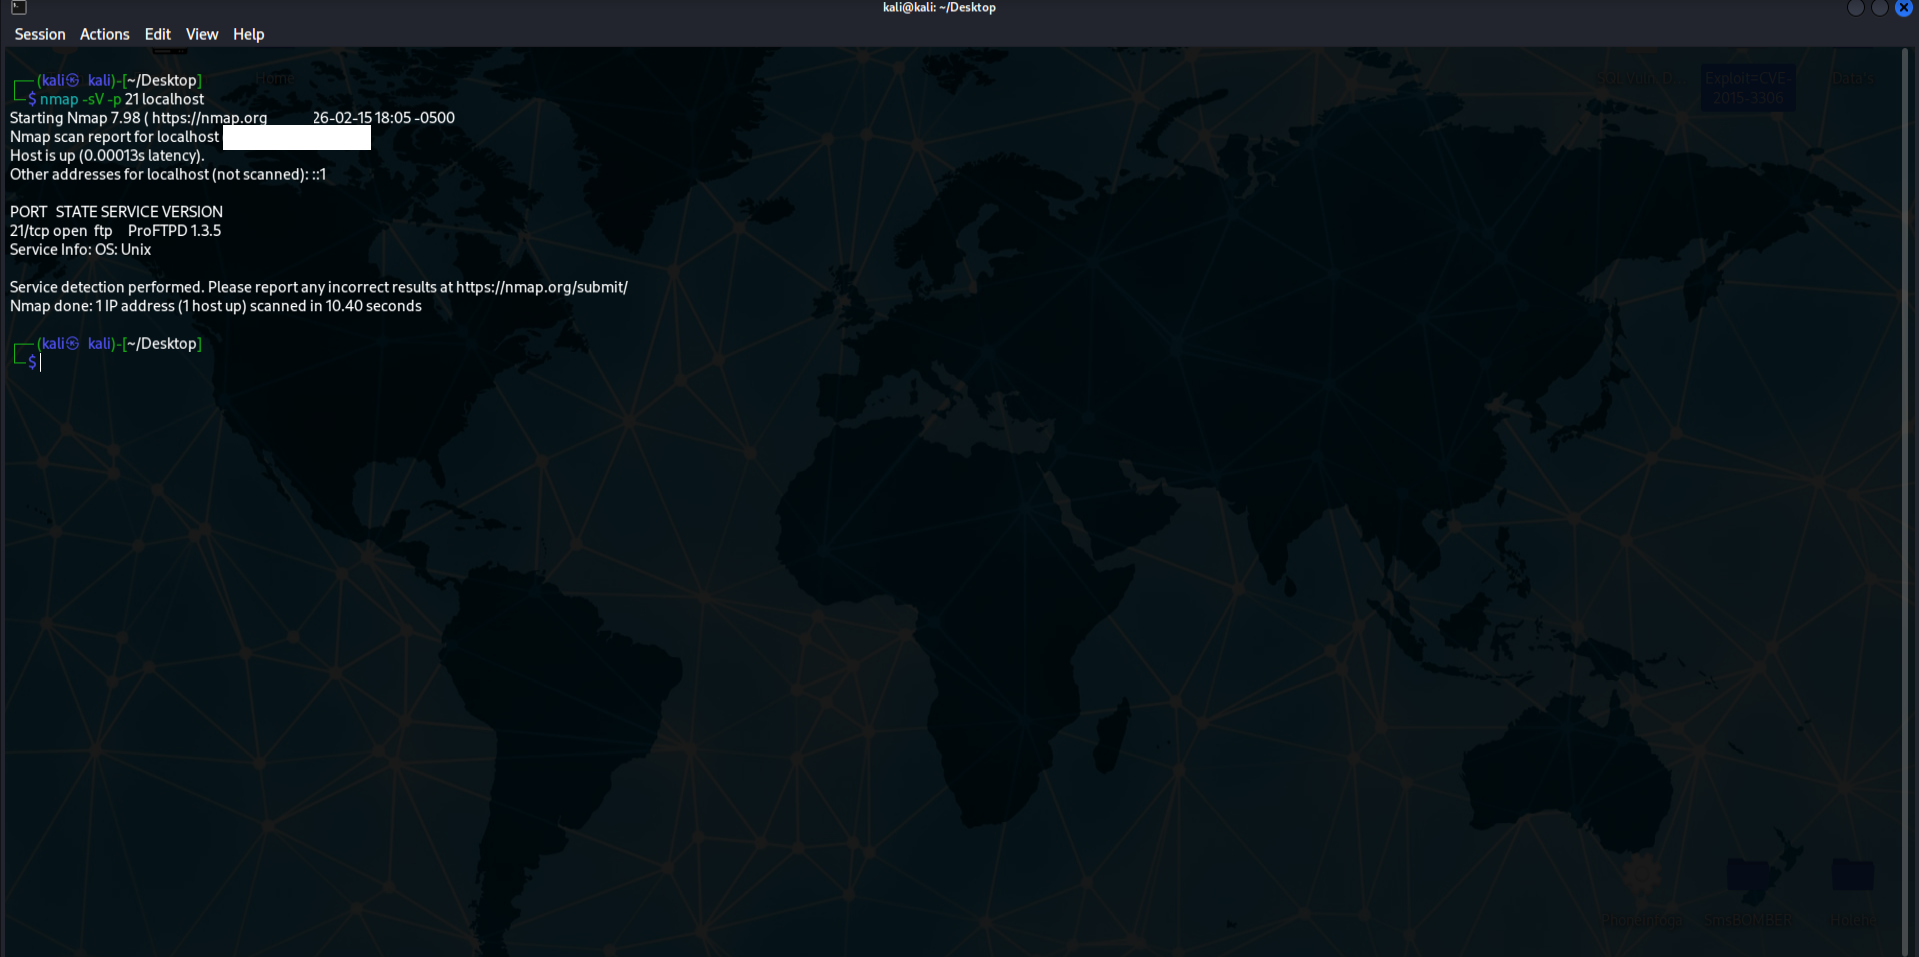The width and height of the screenshot is (1919, 957).
Task: Click the text "Service detection performed."
Action: (107, 287)
